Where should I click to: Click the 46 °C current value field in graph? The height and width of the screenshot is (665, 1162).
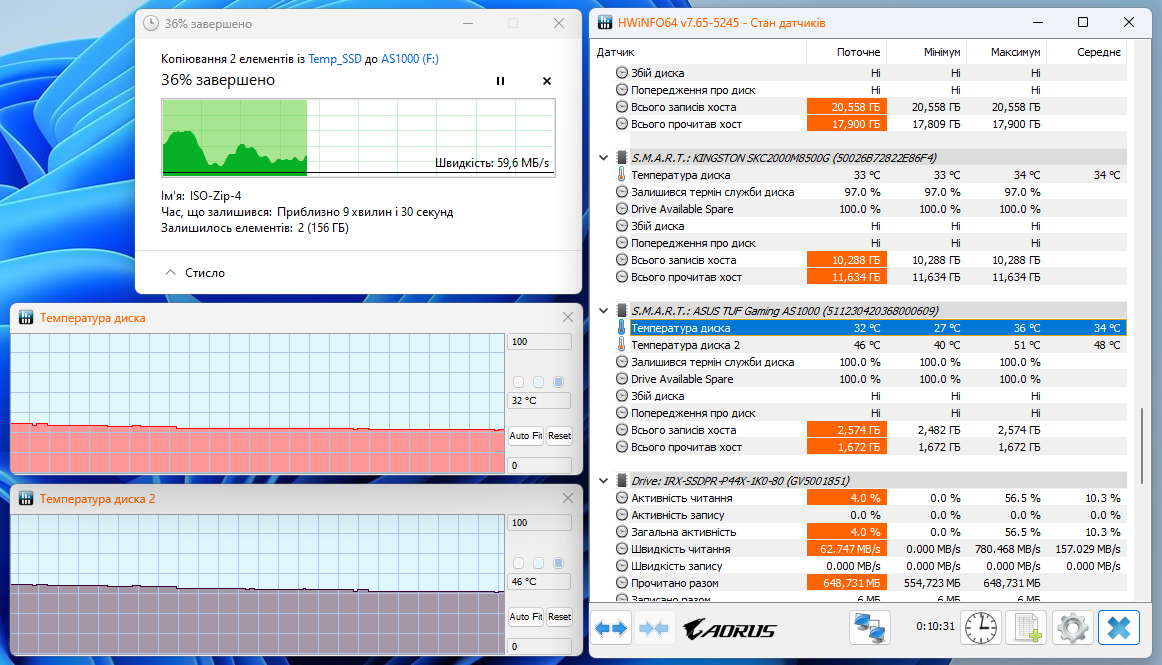[540, 581]
